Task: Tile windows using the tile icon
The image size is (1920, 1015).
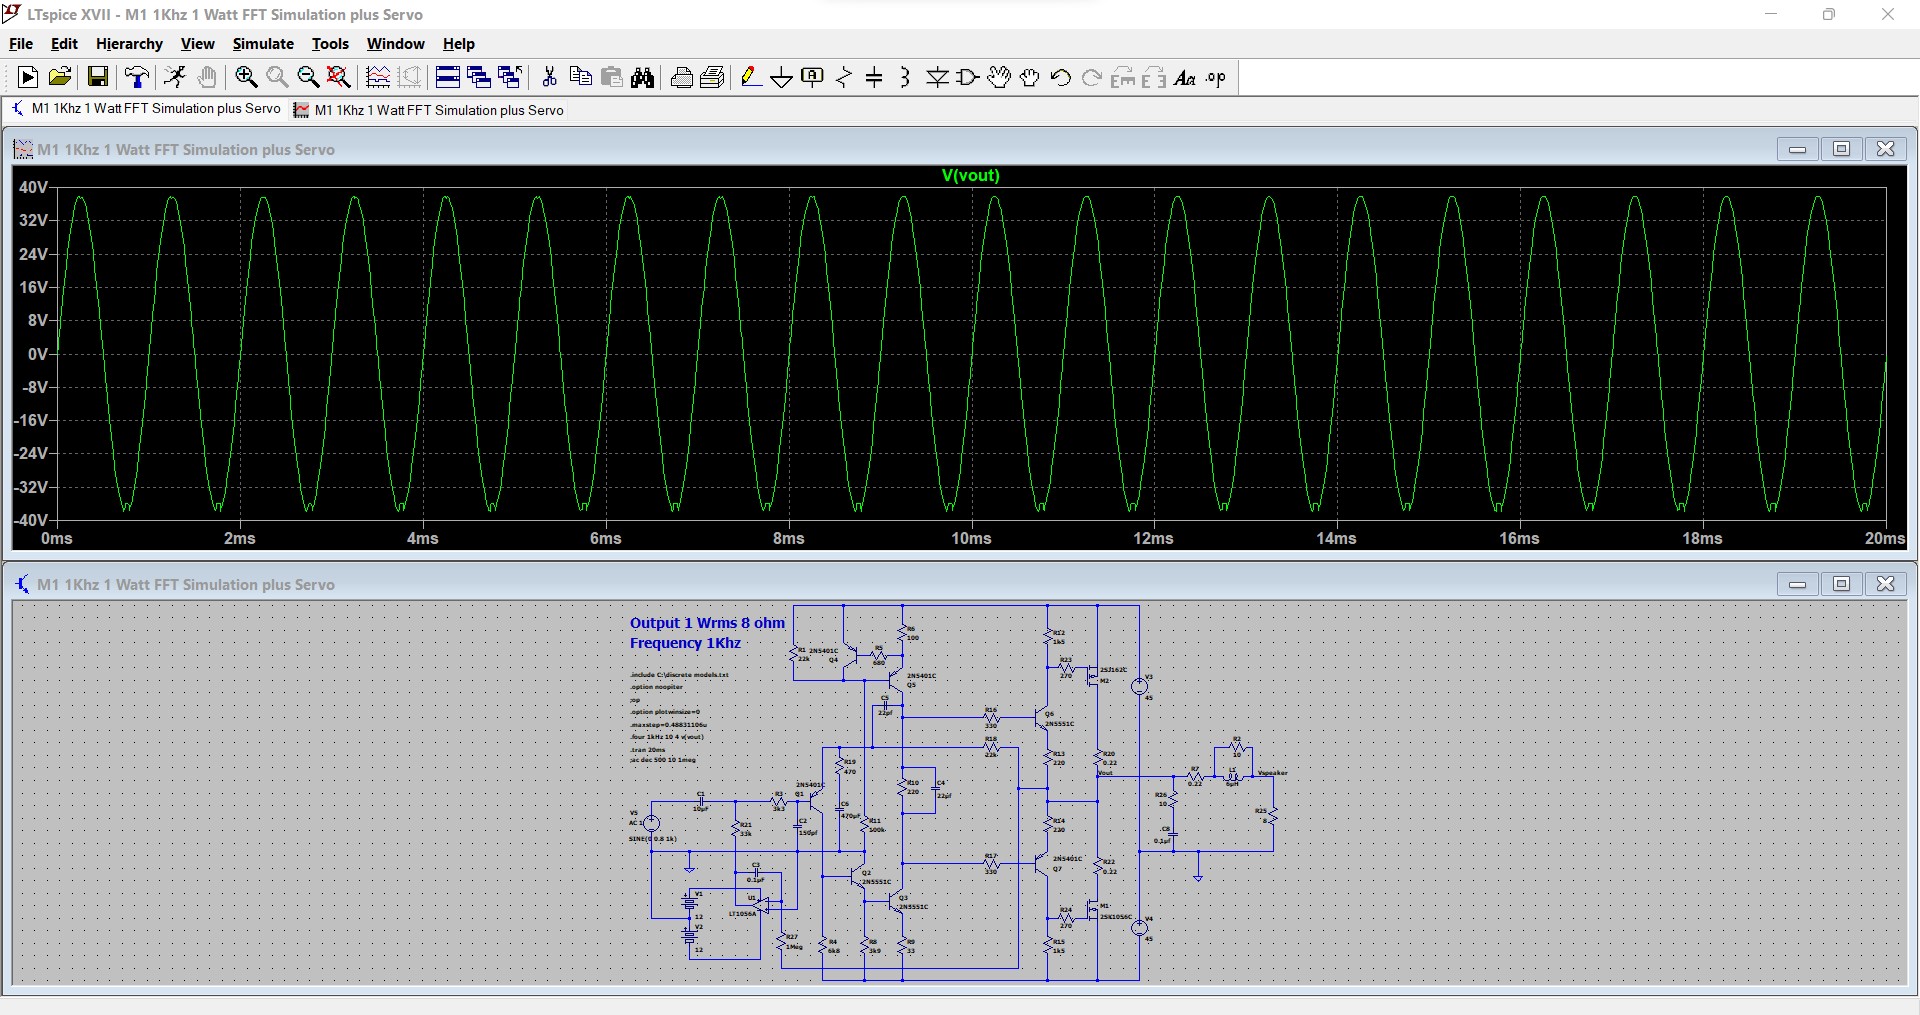Action: coord(448,77)
